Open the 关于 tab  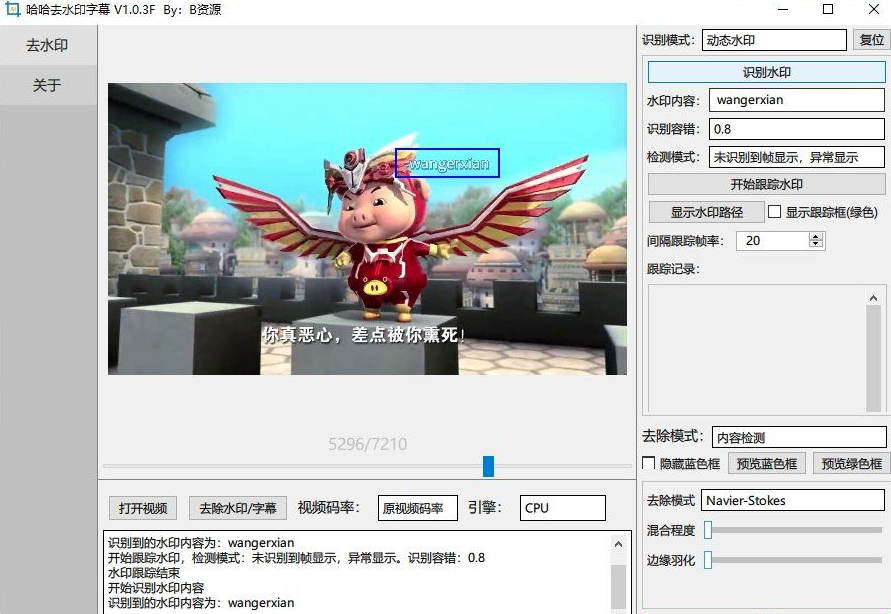[48, 85]
